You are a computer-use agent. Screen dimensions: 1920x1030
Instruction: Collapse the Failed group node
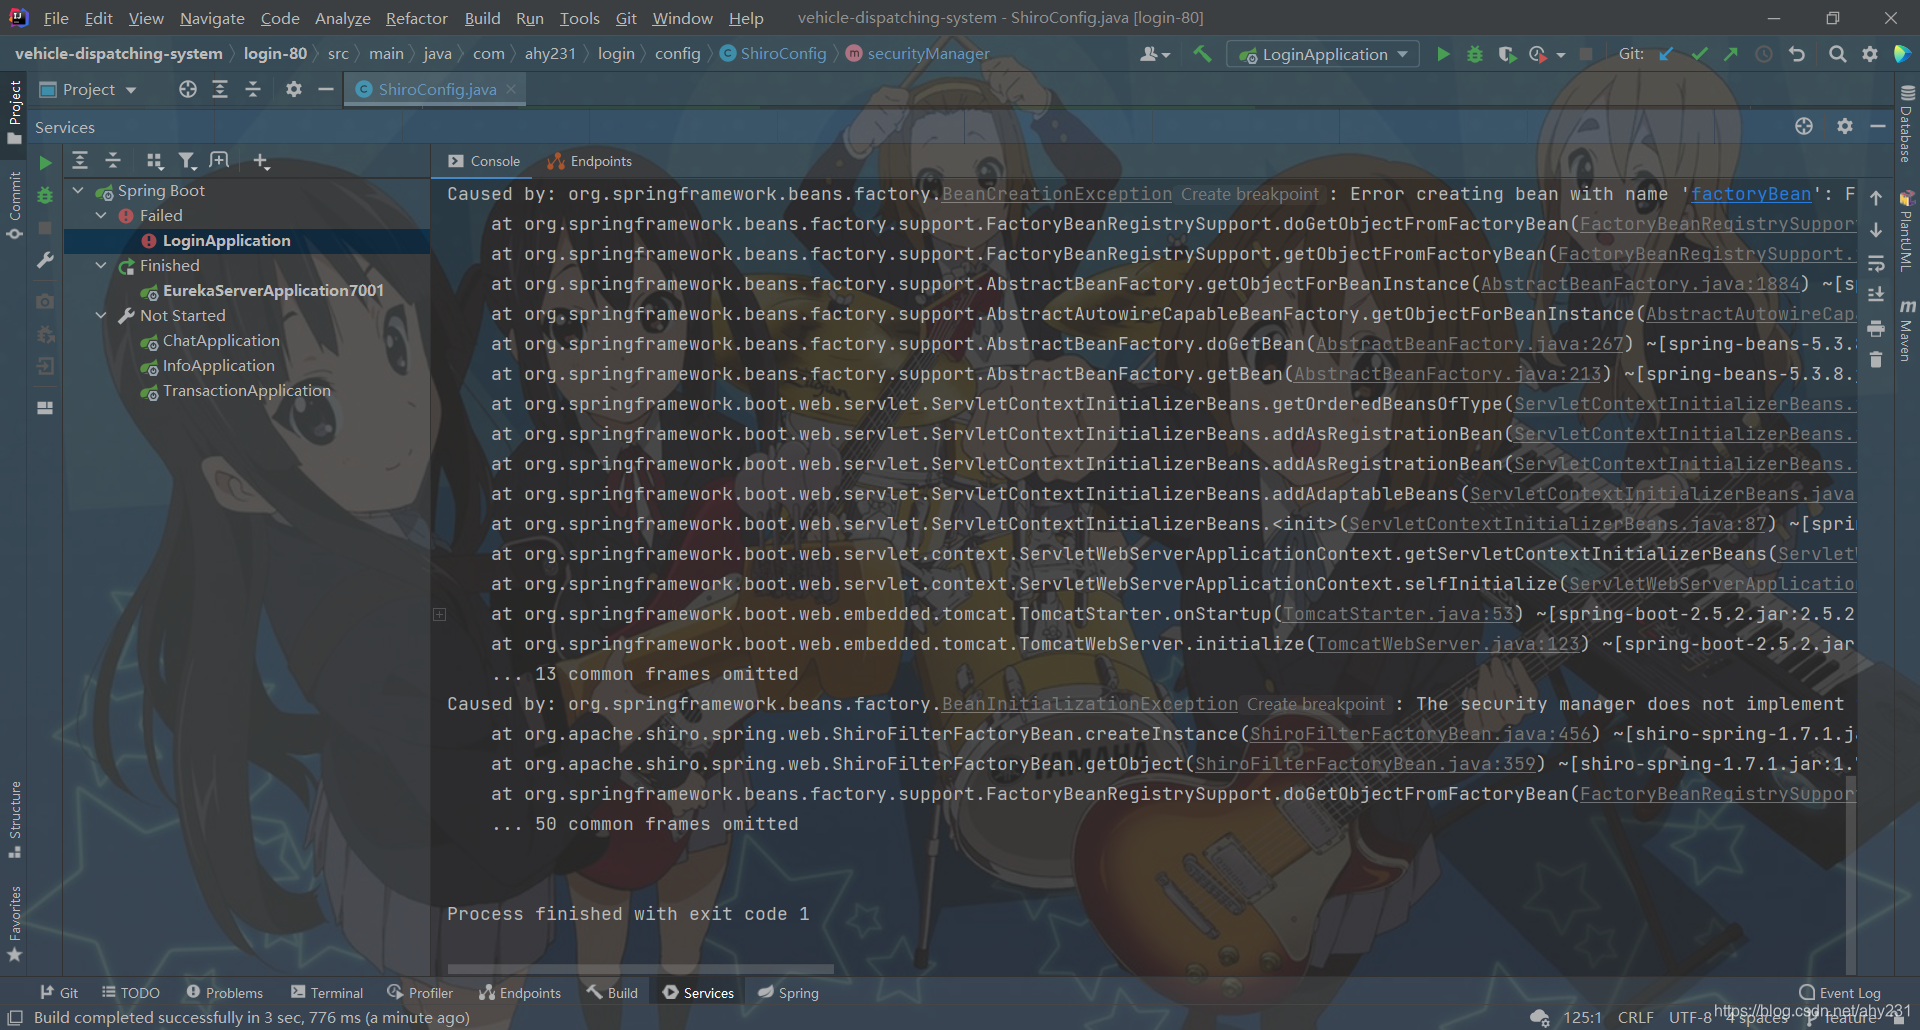(101, 215)
